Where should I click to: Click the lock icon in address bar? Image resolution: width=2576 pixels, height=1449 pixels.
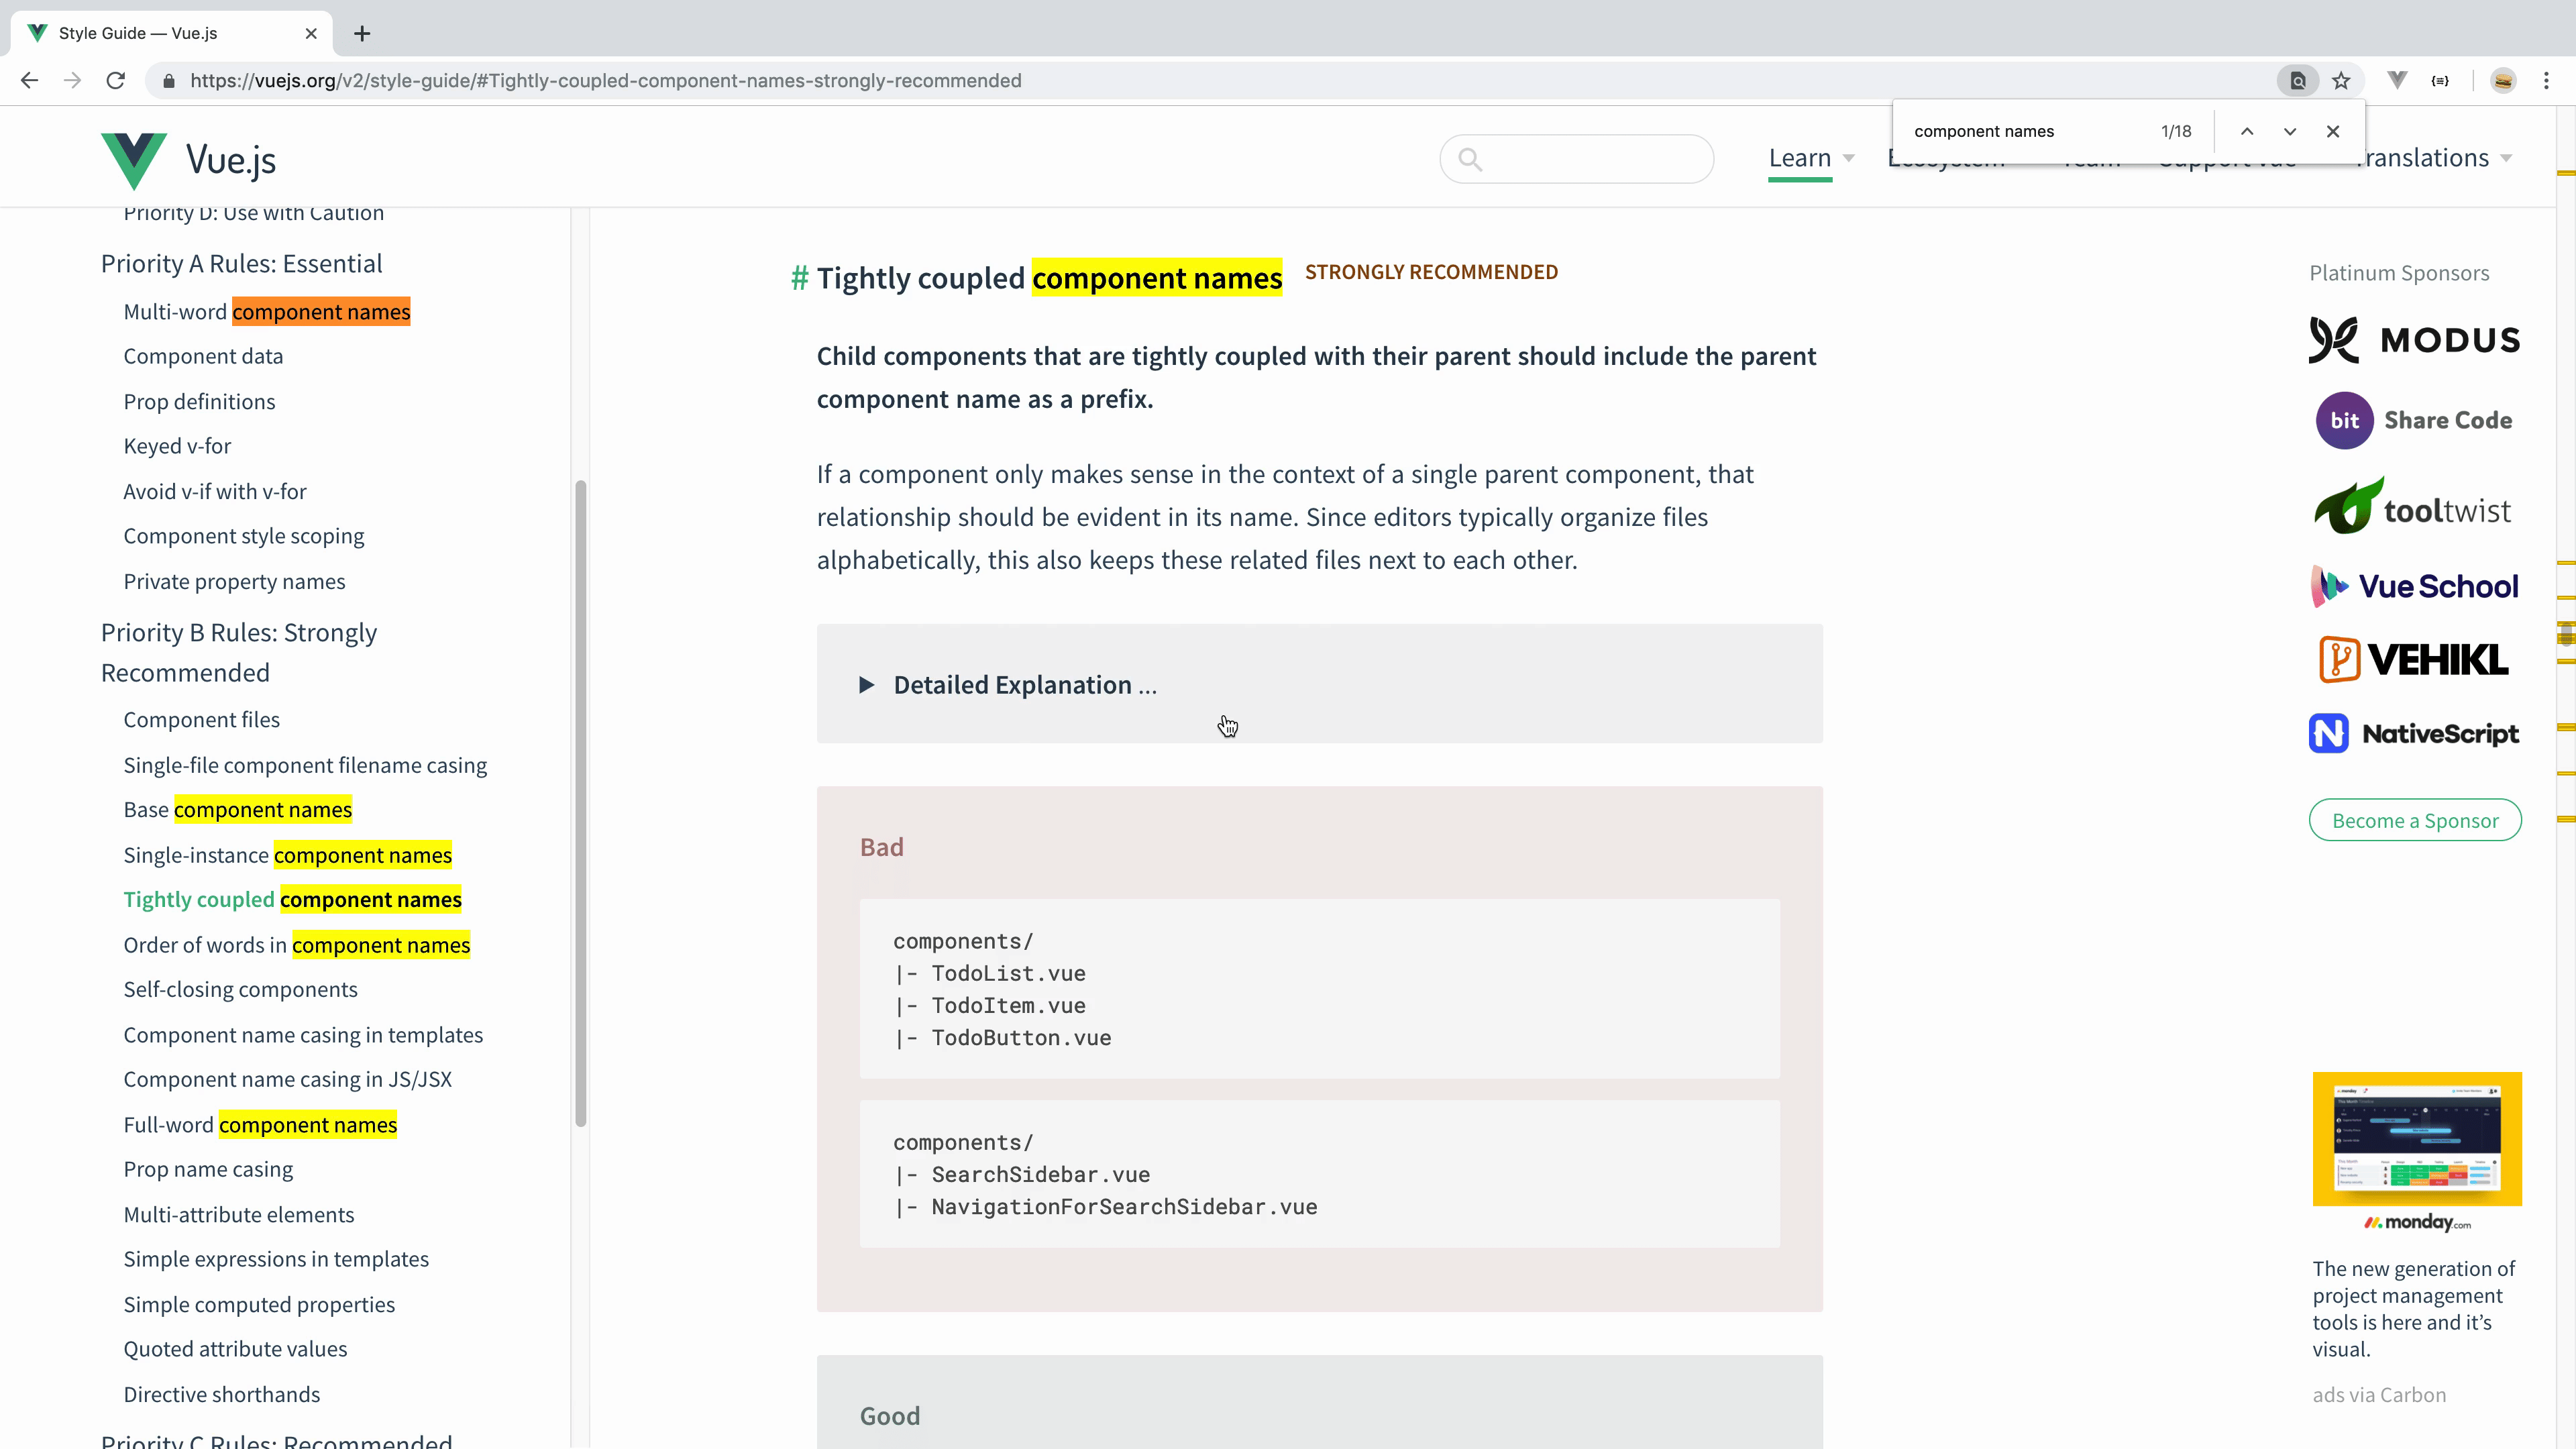pyautogui.click(x=169, y=81)
